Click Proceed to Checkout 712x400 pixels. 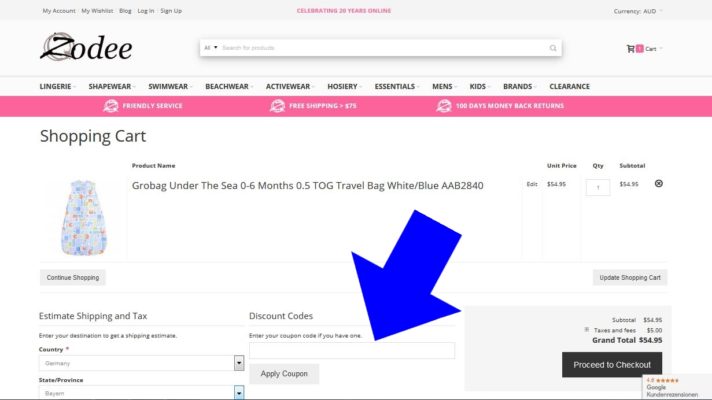click(x=612, y=365)
